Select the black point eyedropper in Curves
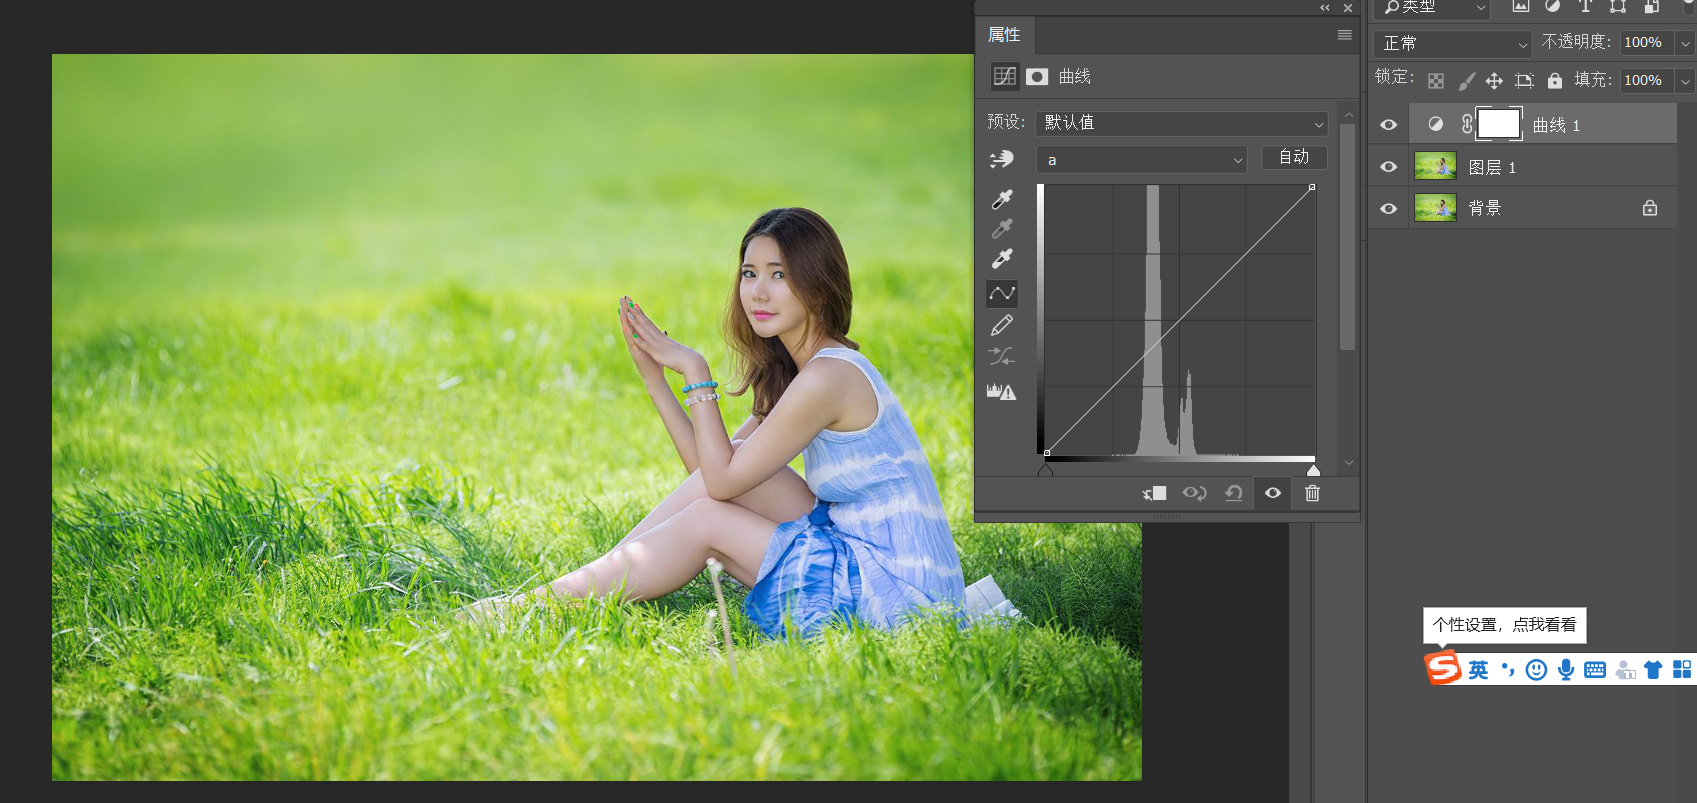 pyautogui.click(x=1002, y=199)
